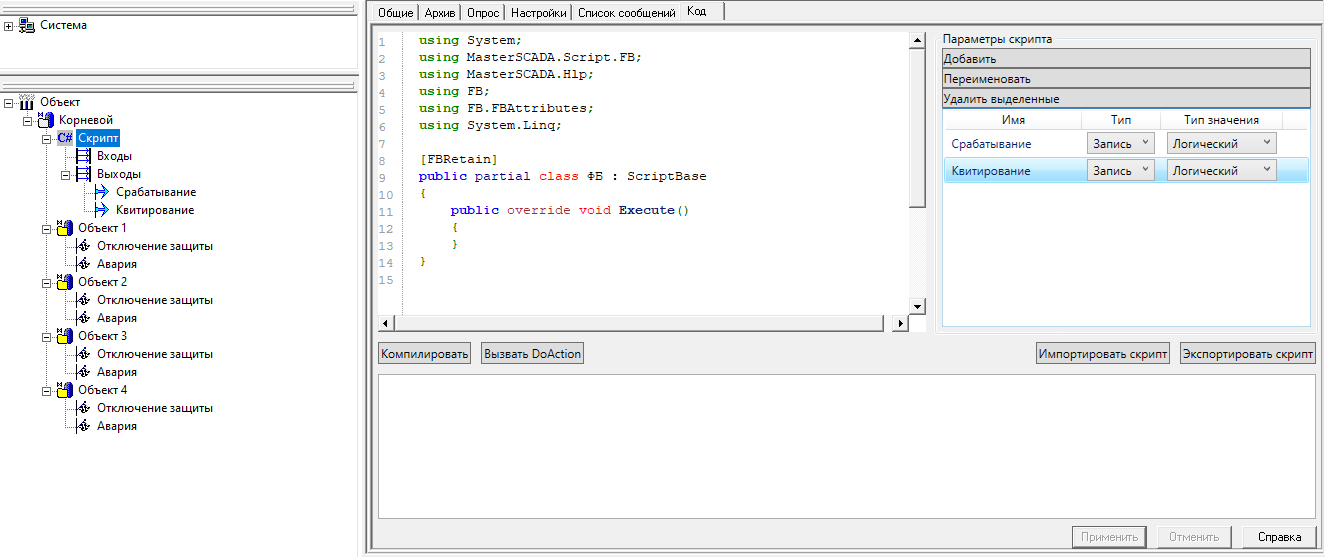Collapse the Объект 2 node
Image resolution: width=1325 pixels, height=557 pixels.
[x=47, y=282]
